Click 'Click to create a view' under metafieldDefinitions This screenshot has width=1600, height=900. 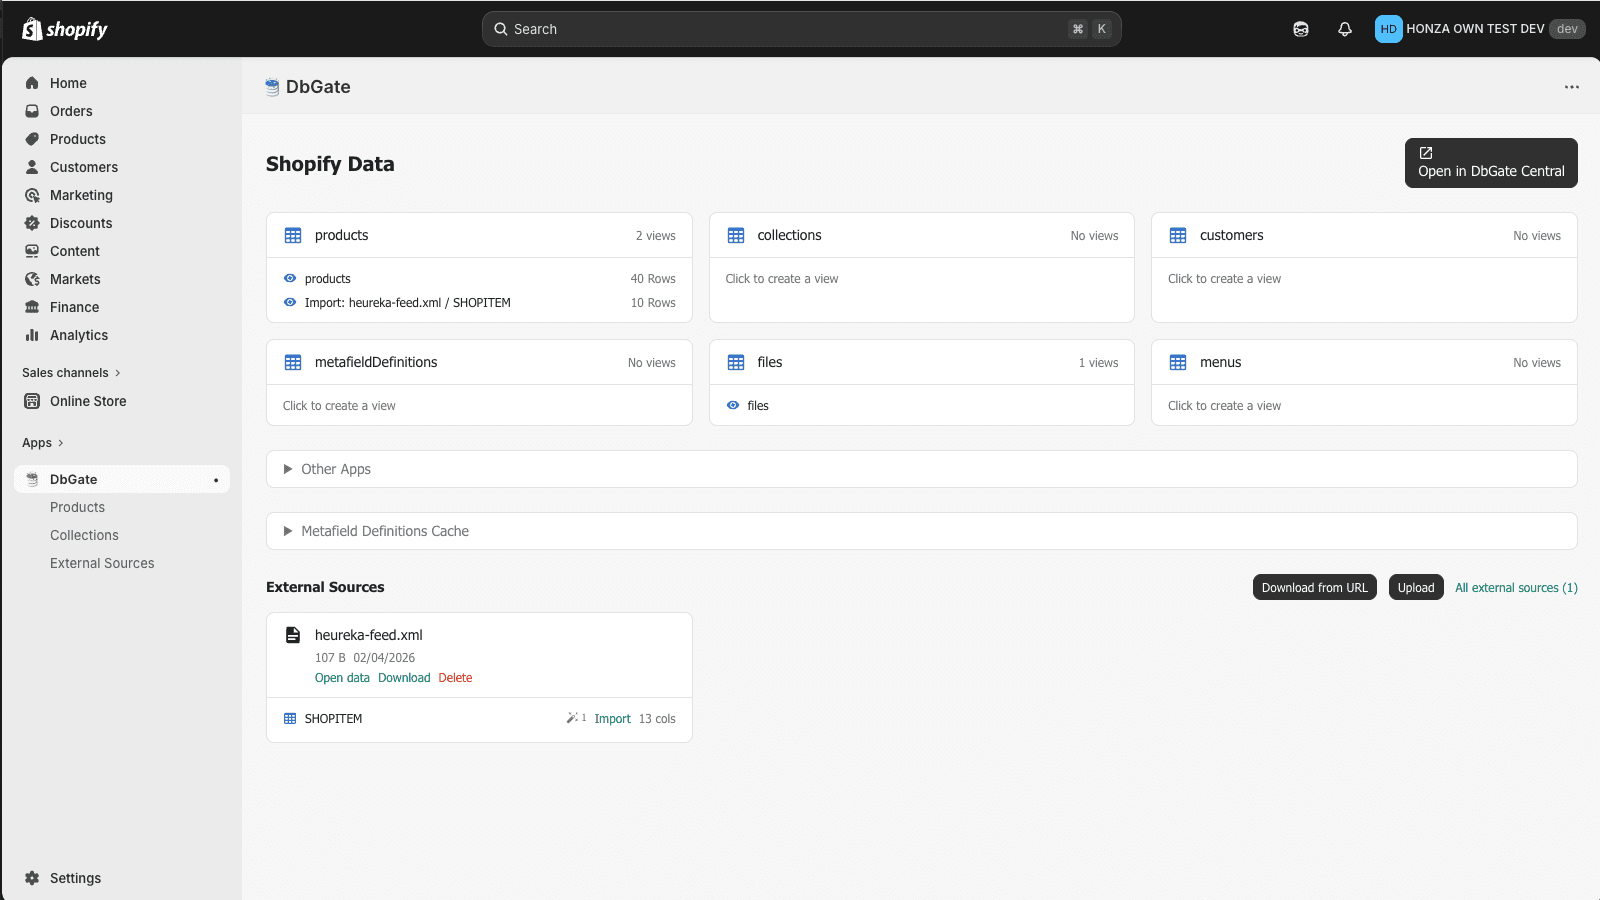(x=339, y=406)
